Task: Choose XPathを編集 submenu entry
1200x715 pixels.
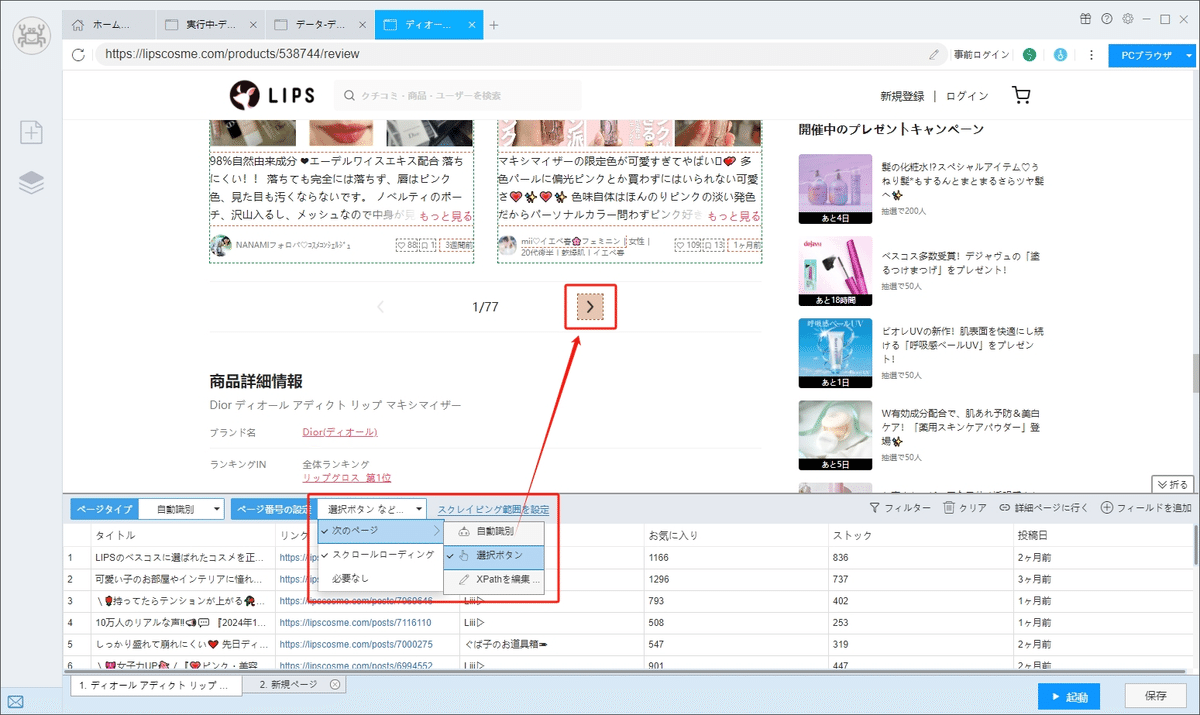Action: pos(494,579)
